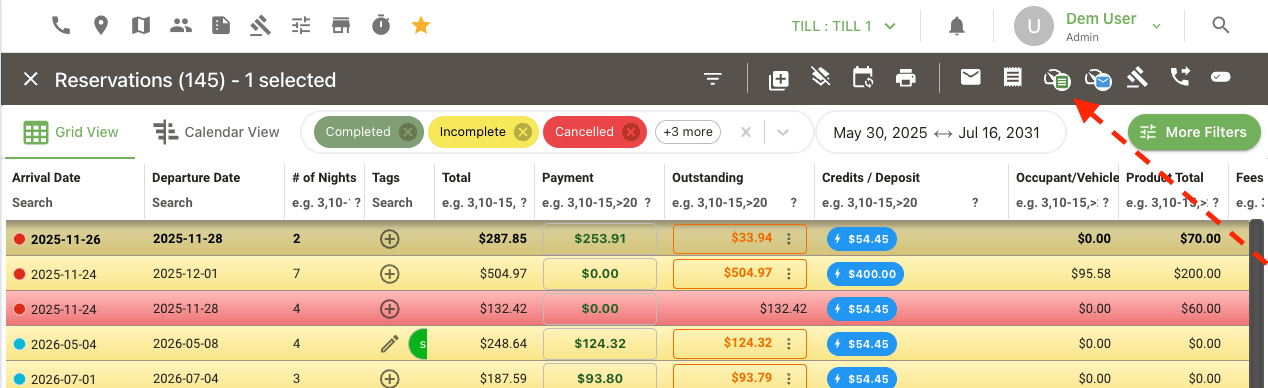
Task: Sort by Arrival Date column header
Action: click(46, 178)
